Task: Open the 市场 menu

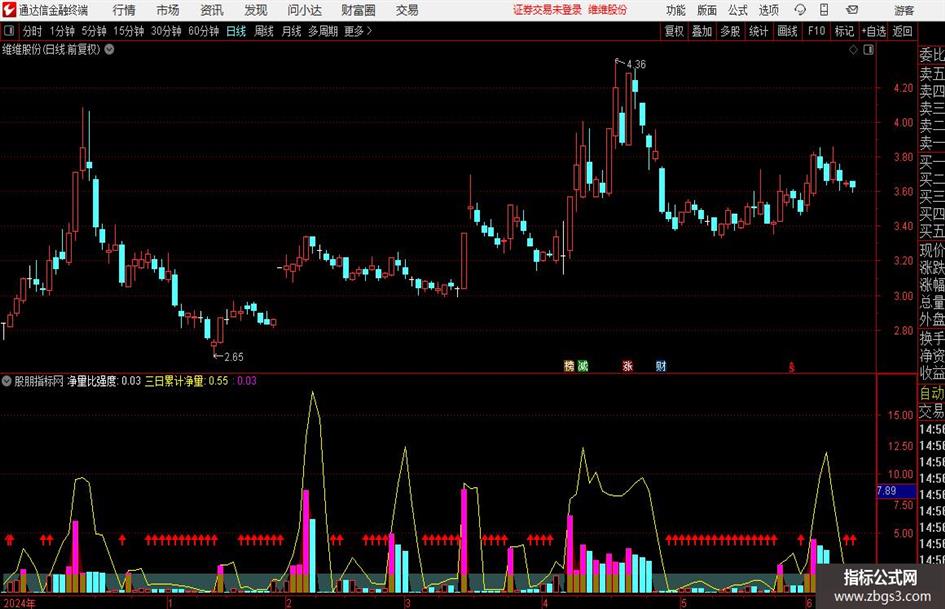Action: point(168,10)
